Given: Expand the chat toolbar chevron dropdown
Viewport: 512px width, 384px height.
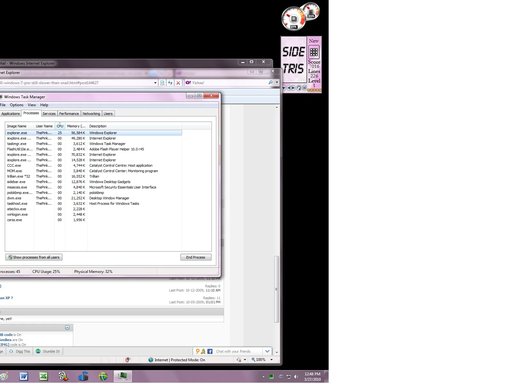Looking at the screenshot, I should point(267,351).
